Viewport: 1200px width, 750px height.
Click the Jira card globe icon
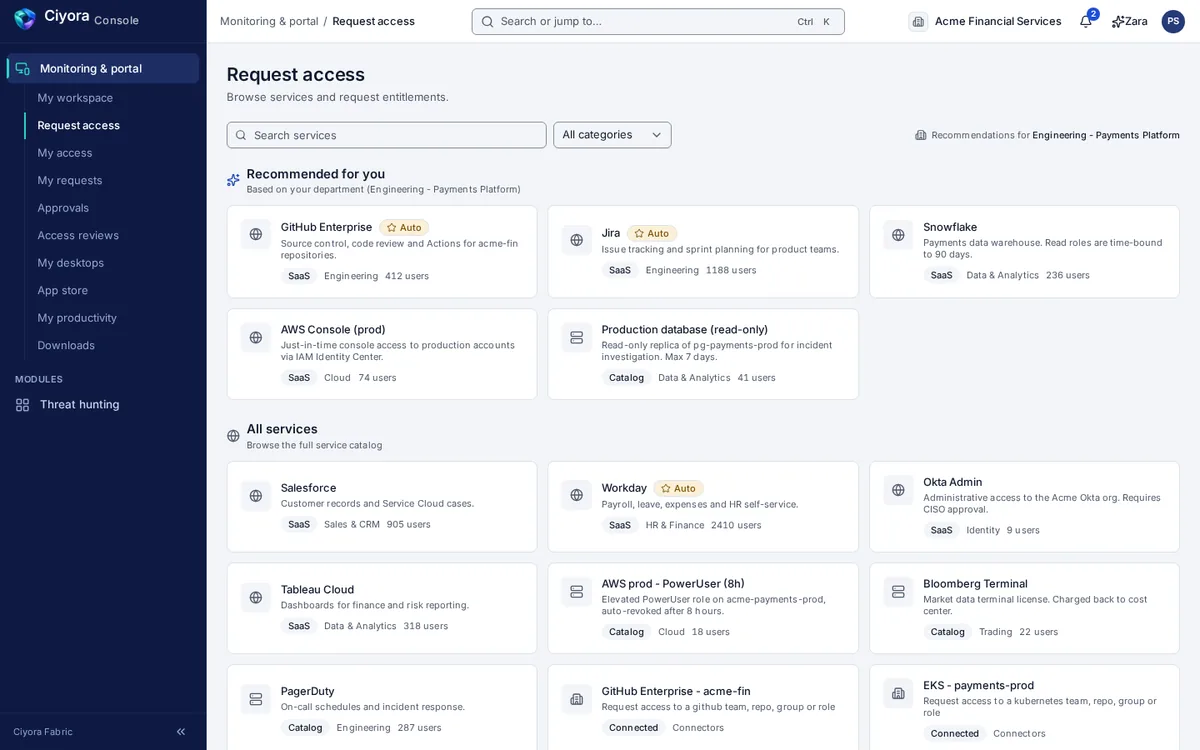pos(576,240)
